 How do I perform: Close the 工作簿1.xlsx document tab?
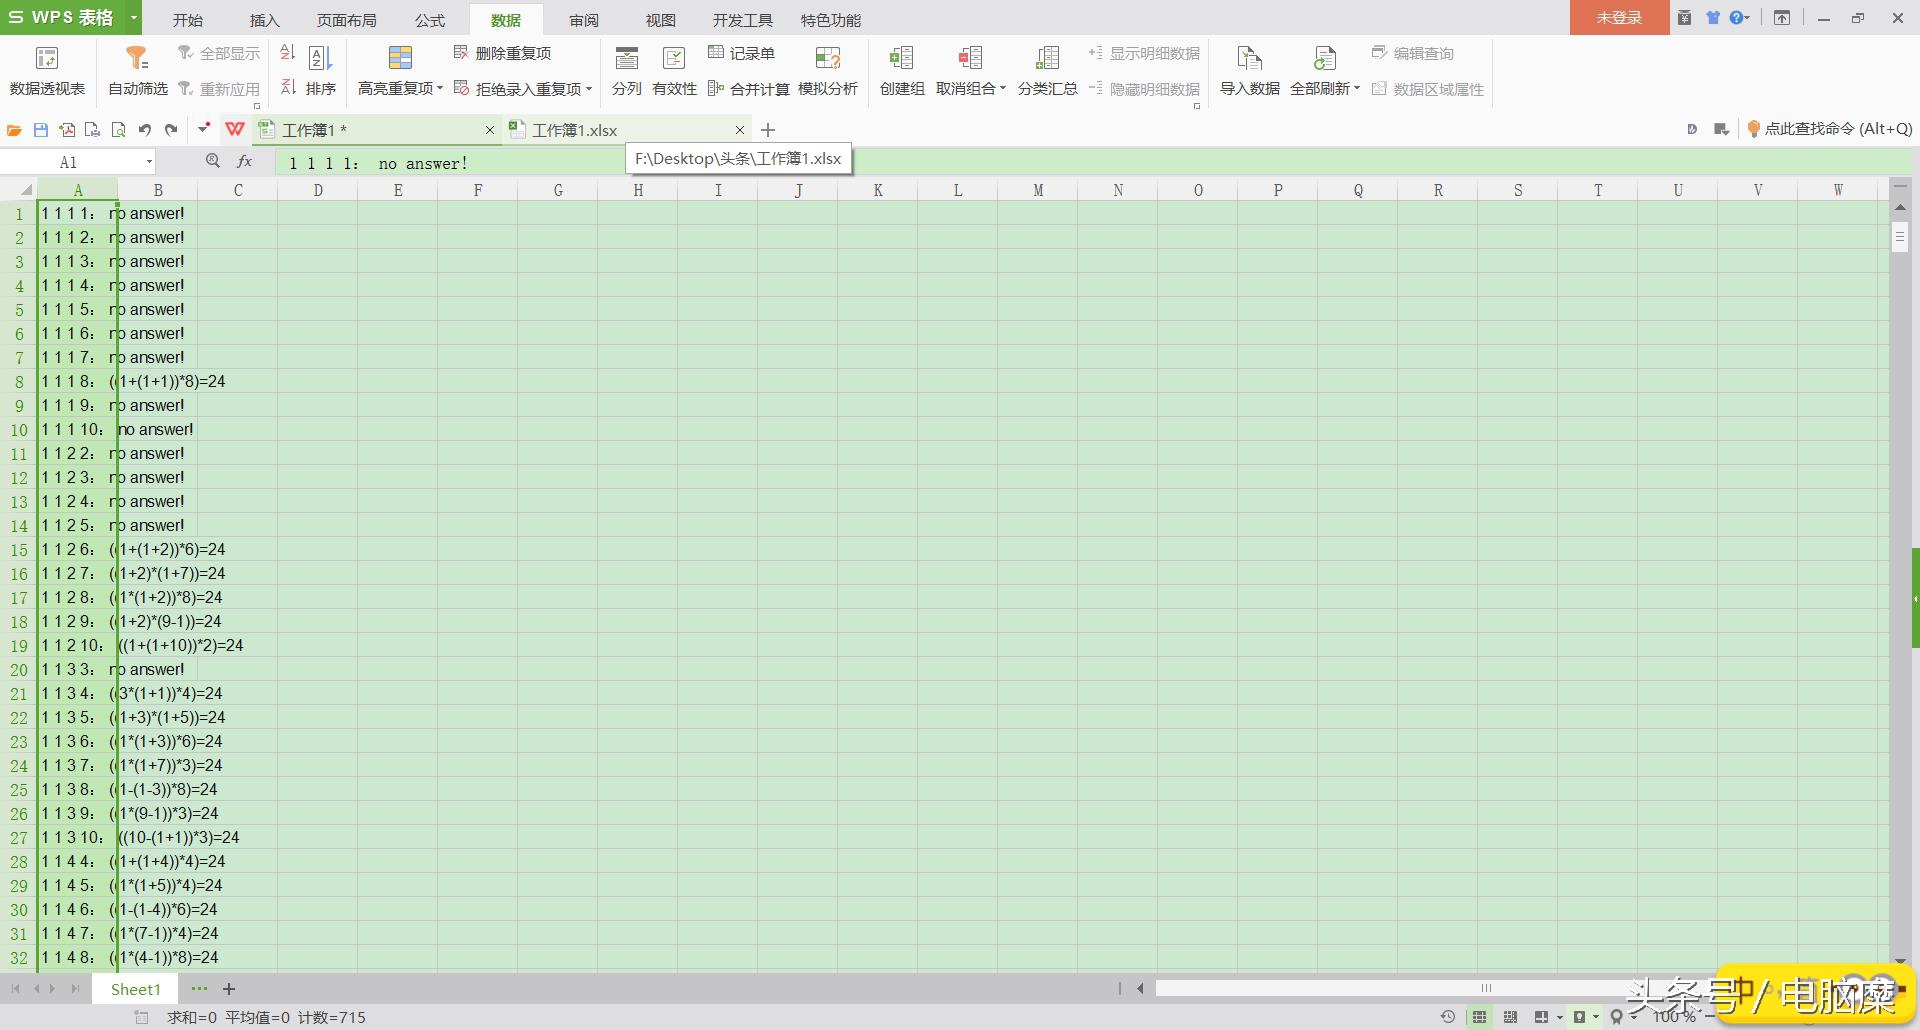[x=740, y=130]
